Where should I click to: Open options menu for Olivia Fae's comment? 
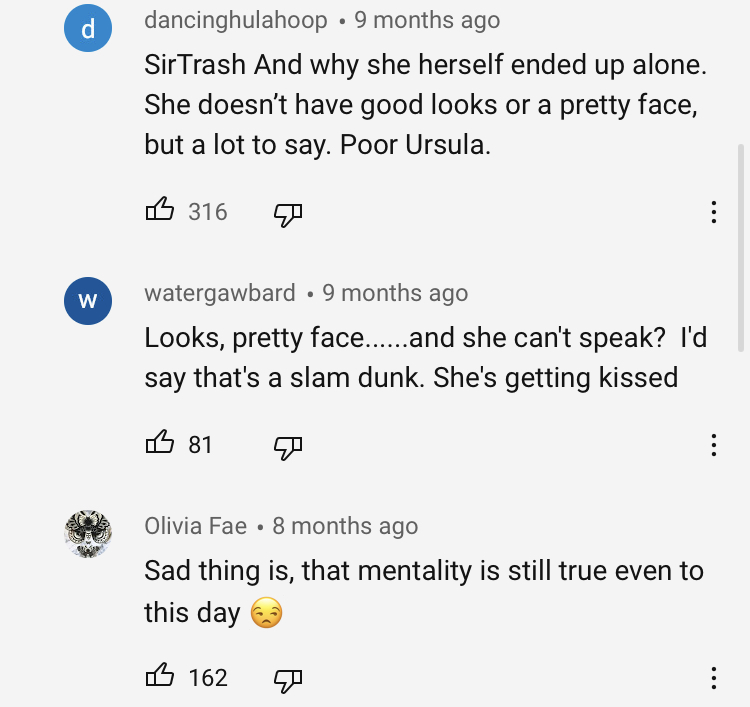(x=713, y=678)
